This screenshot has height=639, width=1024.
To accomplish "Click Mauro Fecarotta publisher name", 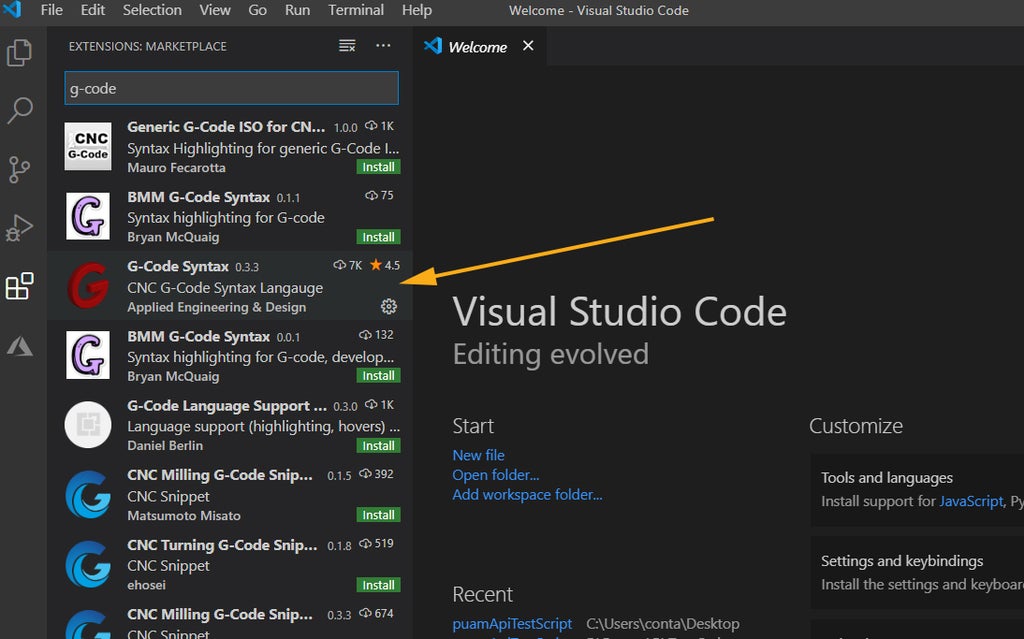I will (176, 168).
